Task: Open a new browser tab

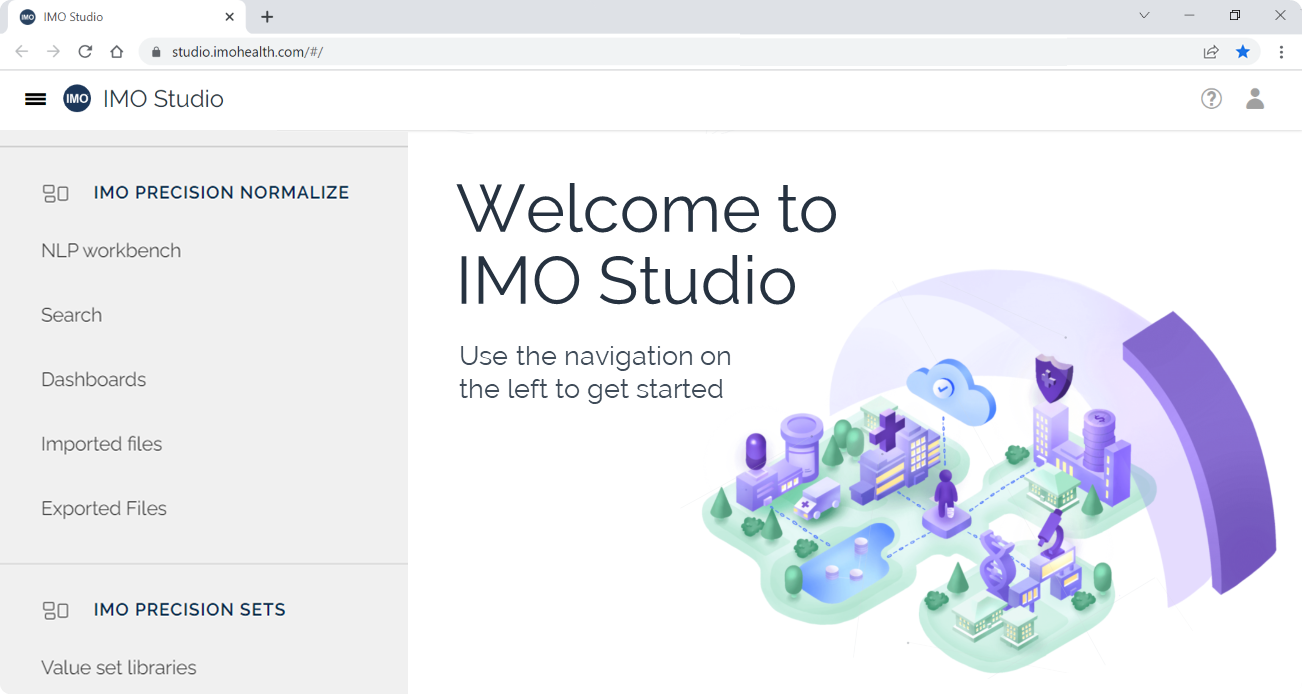Action: pos(267,17)
